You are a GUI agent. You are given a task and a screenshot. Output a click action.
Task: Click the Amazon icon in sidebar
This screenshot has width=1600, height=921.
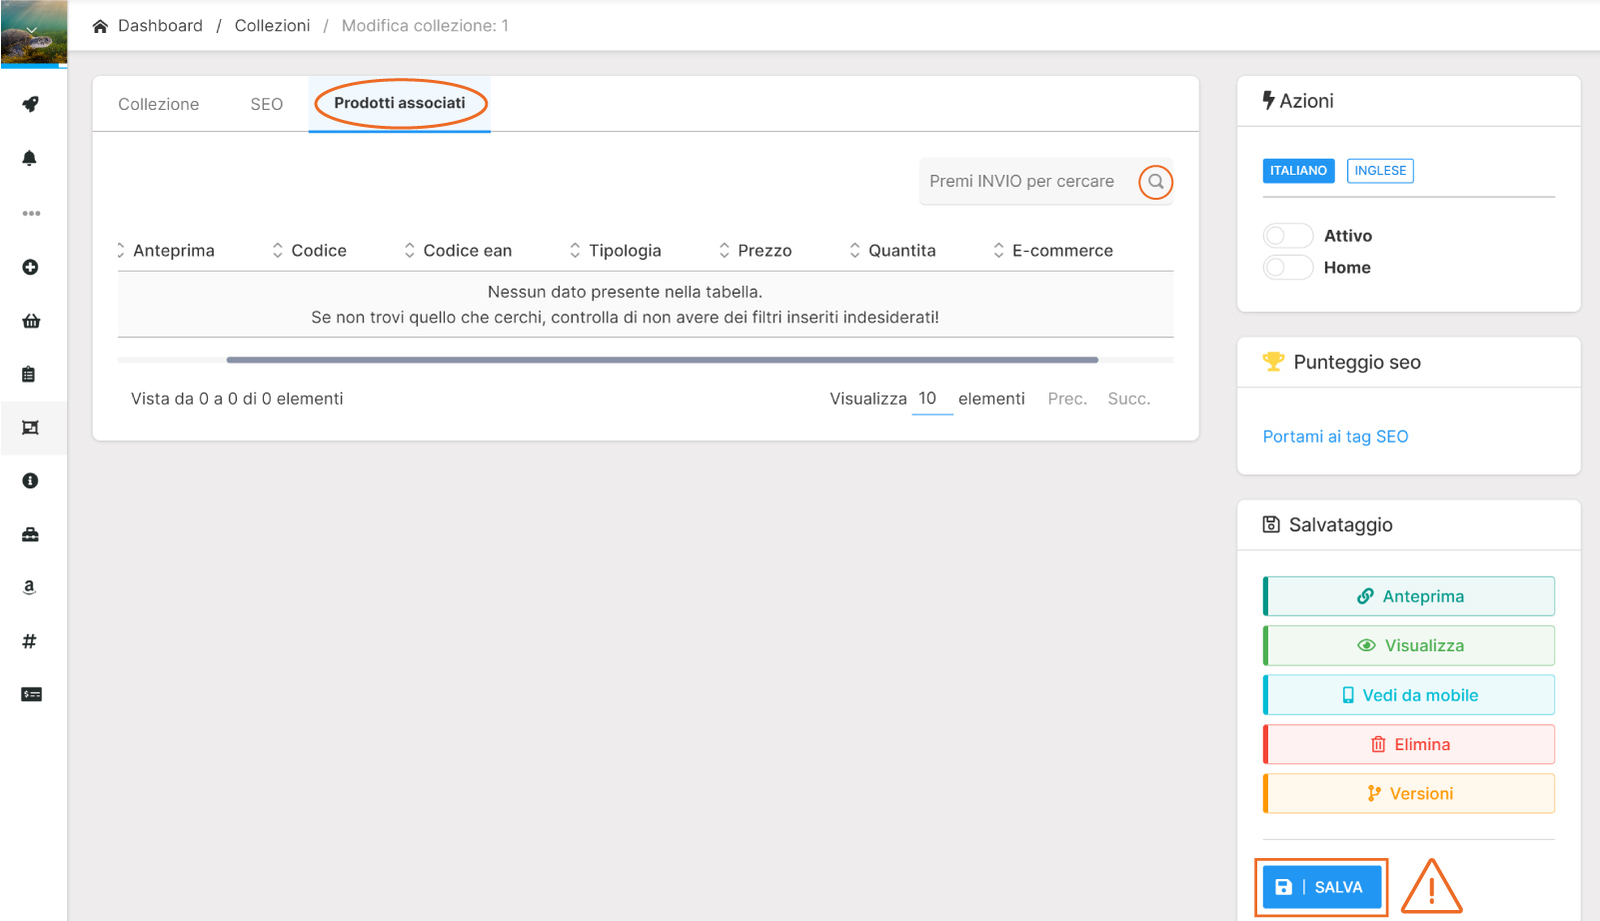tap(29, 587)
